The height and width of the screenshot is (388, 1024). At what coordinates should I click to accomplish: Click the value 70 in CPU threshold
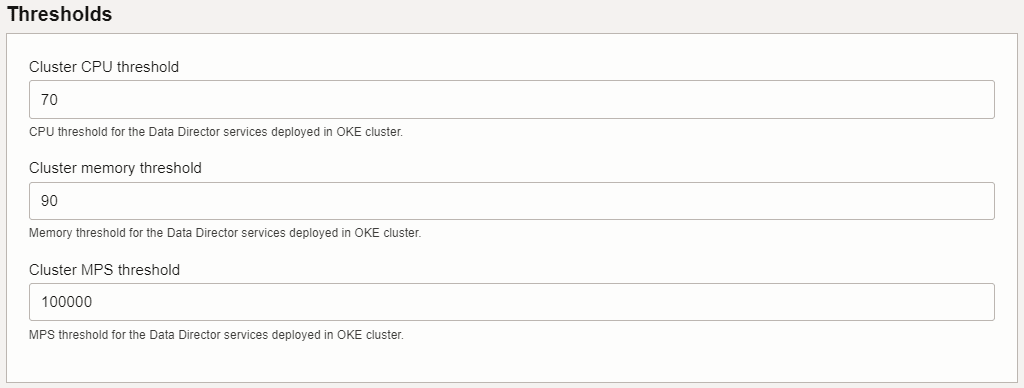pos(50,100)
